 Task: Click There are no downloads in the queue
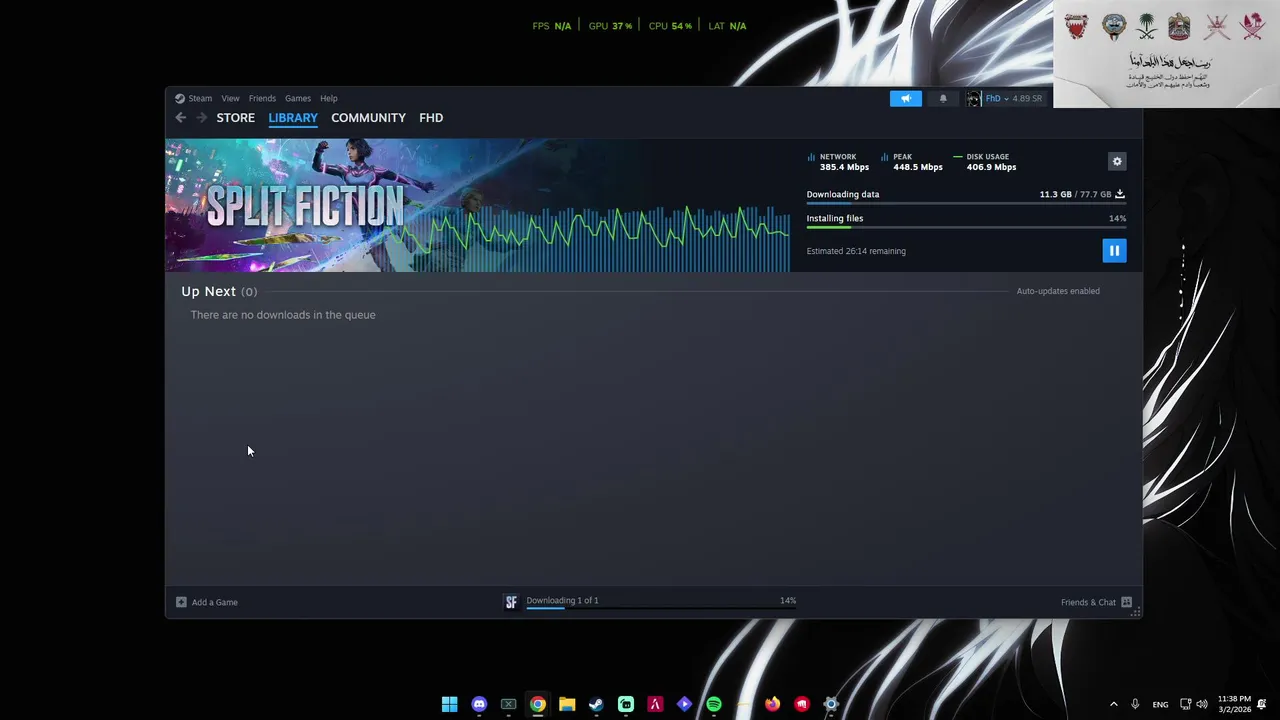[x=283, y=315]
